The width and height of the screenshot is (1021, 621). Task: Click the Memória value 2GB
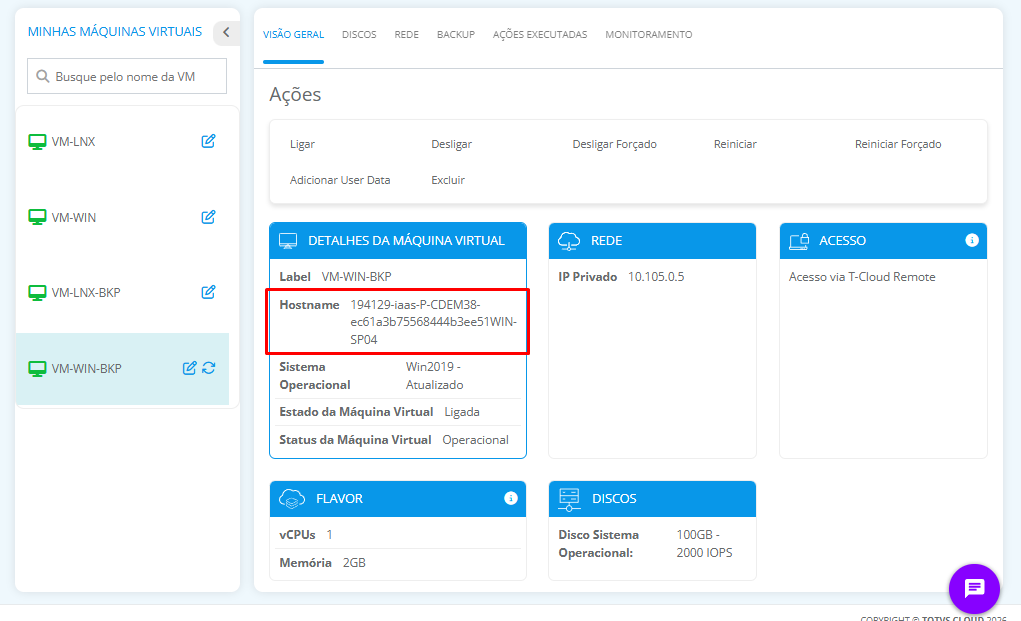354,562
